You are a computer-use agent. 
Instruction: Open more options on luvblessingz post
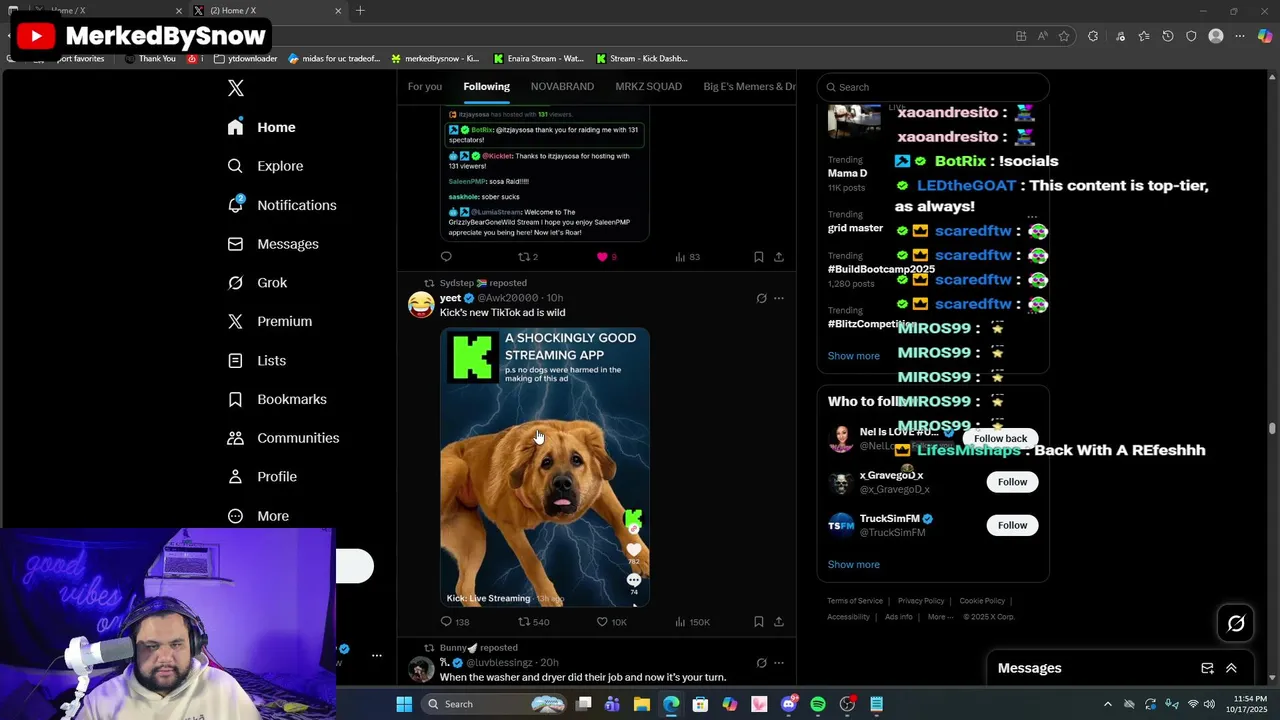point(779,662)
